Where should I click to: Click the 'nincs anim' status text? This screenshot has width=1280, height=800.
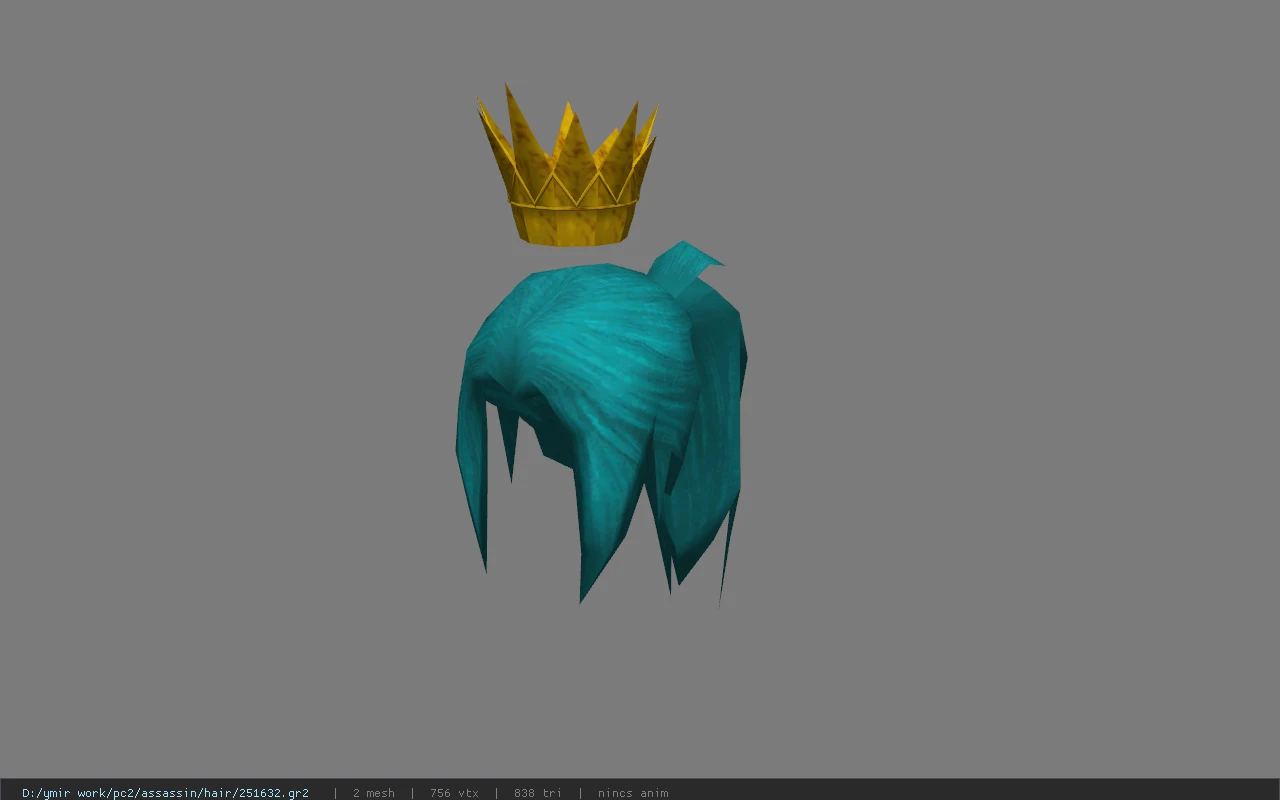pos(633,793)
